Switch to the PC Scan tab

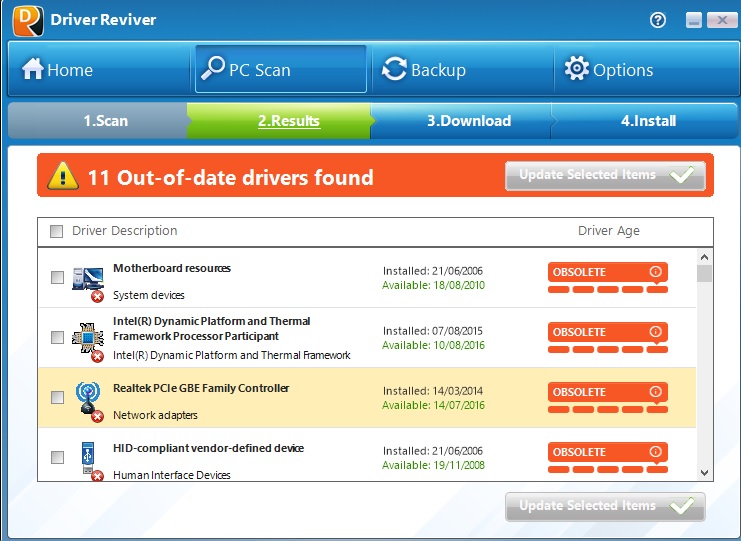(x=281, y=69)
